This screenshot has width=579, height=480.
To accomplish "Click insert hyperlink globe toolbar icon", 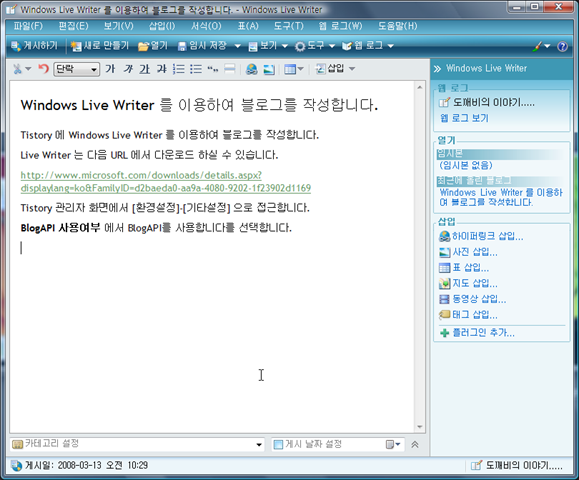I will [252, 69].
